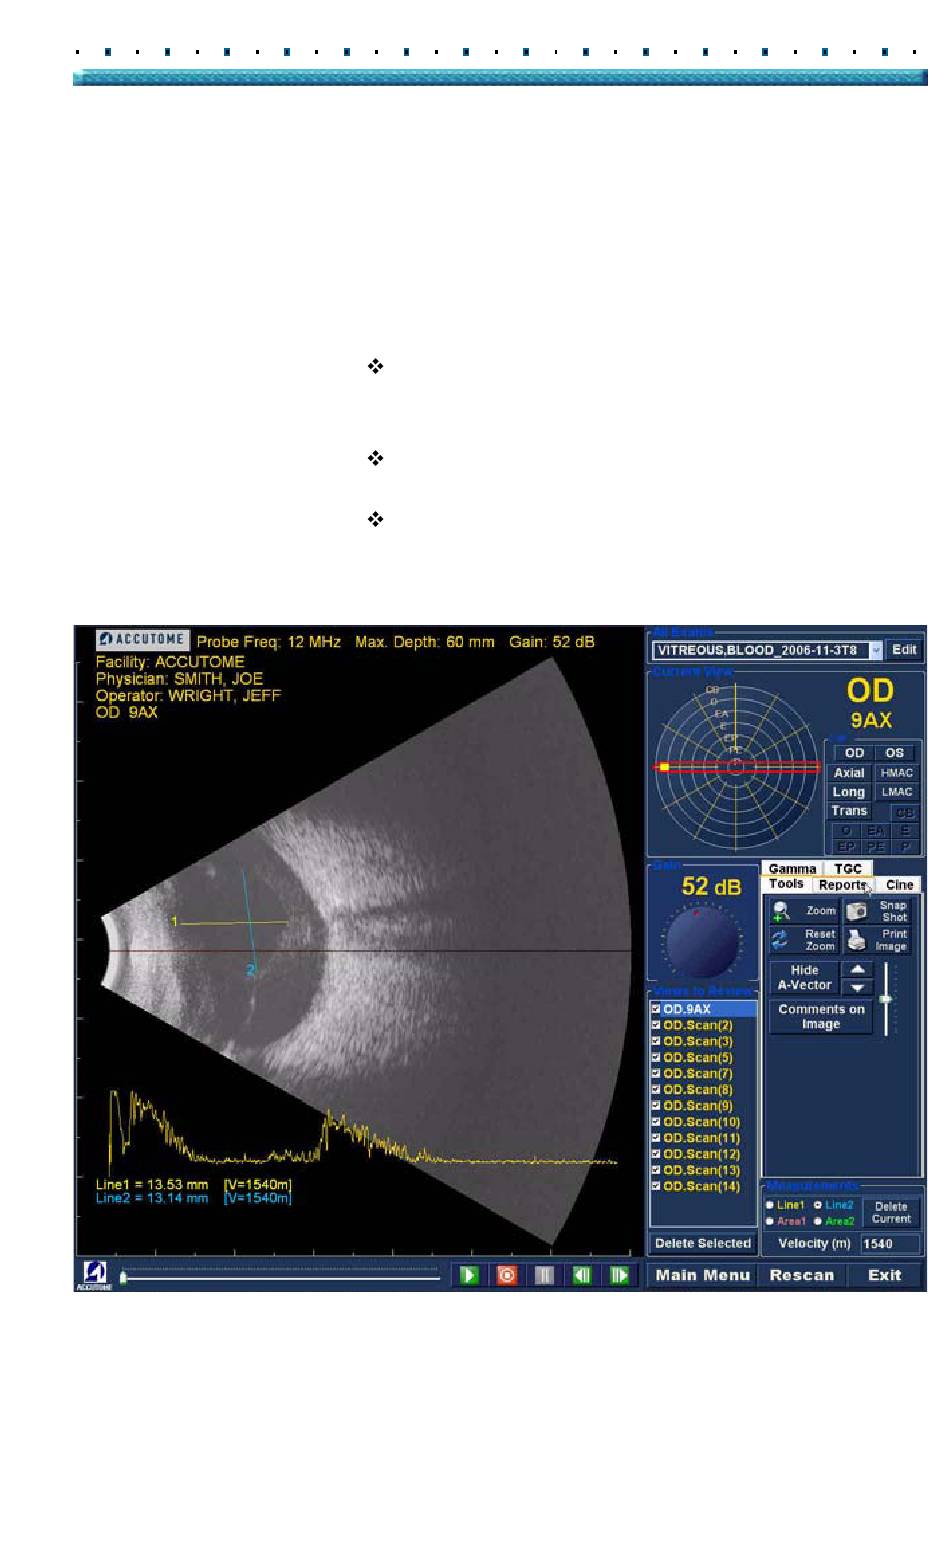950x1553 pixels.
Task: Choose the Trans scan orientation
Action: tap(849, 811)
